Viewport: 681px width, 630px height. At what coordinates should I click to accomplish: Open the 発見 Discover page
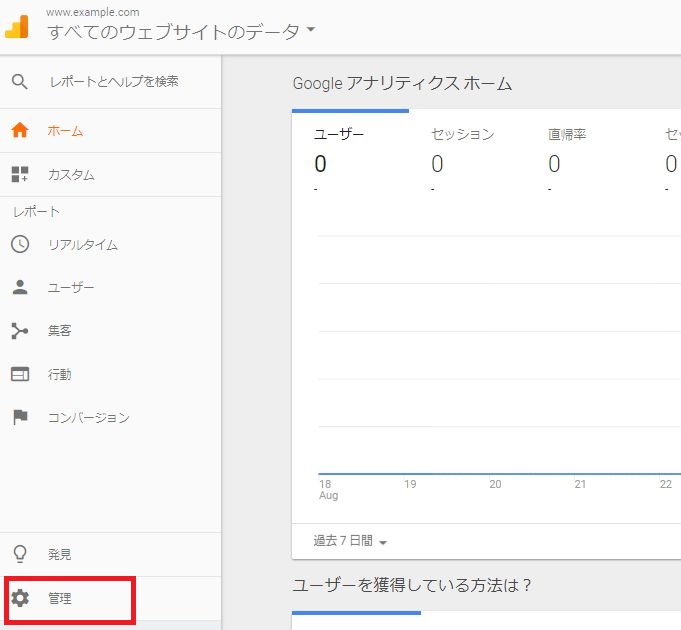110,554
